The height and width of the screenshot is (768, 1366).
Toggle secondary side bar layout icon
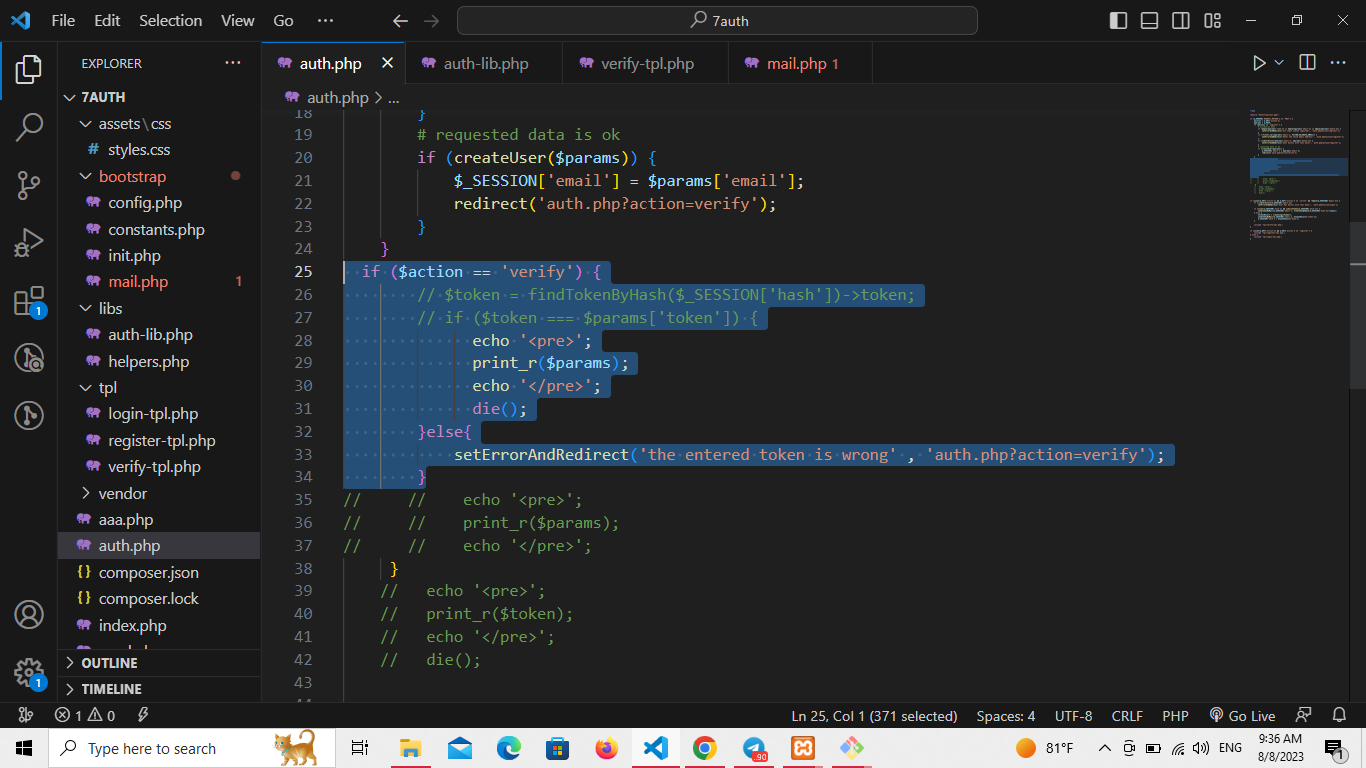coord(1181,20)
